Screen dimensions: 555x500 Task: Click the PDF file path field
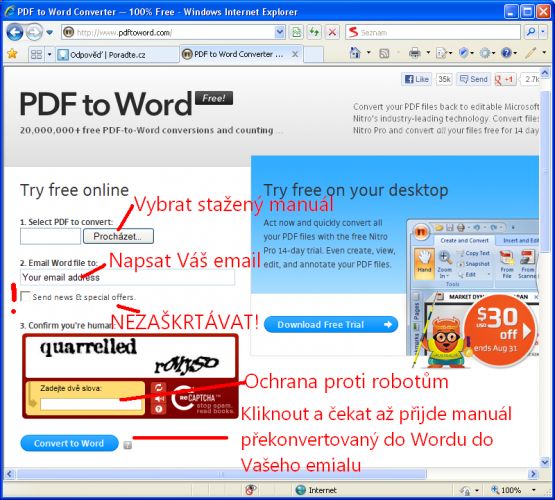50,236
